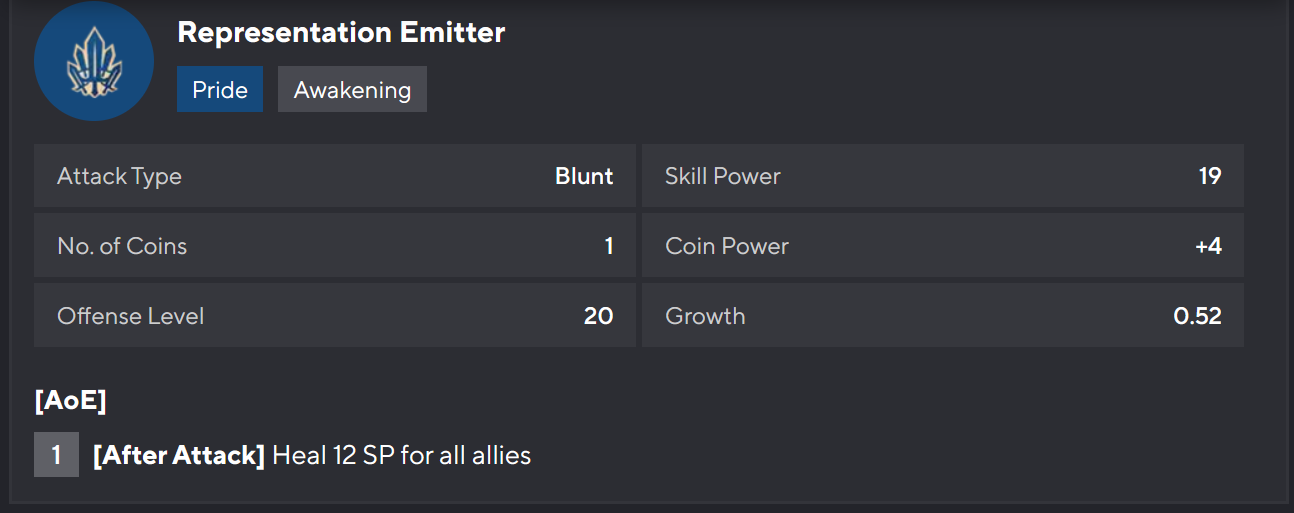Click the Skill Power value 19
Viewport: 1294px width, 513px height.
[x=1209, y=176]
